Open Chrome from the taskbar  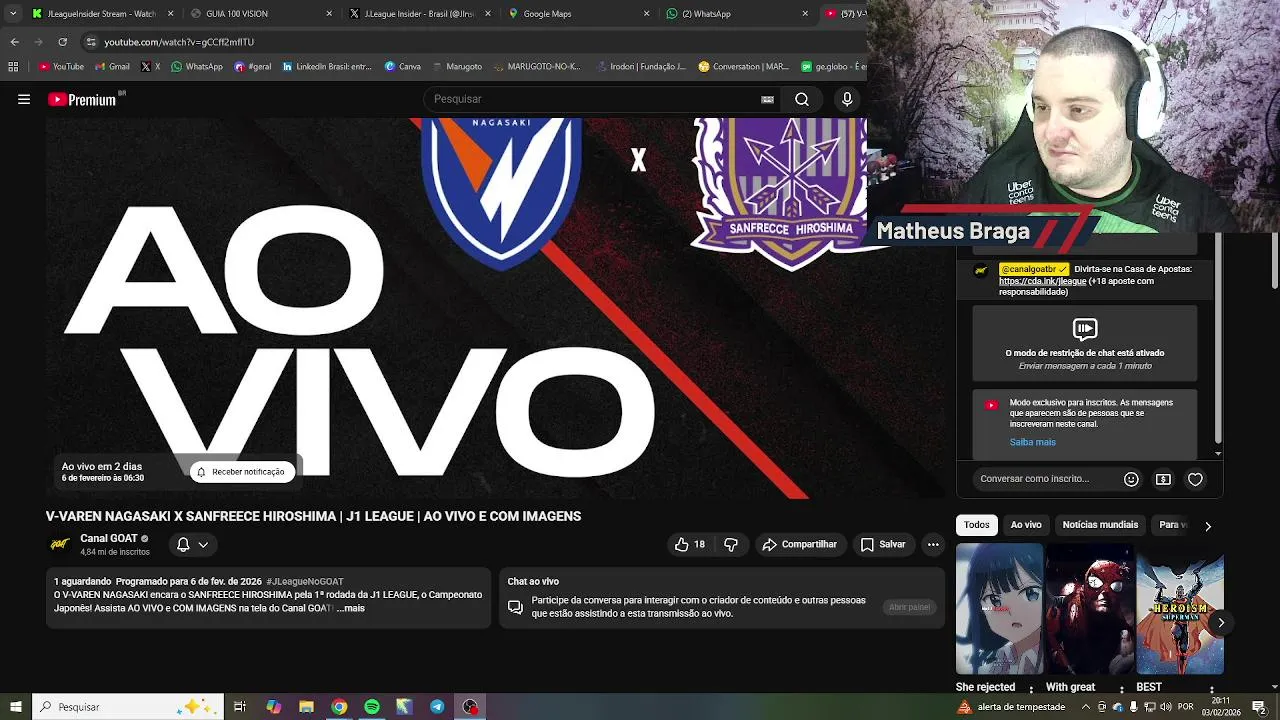click(x=339, y=707)
